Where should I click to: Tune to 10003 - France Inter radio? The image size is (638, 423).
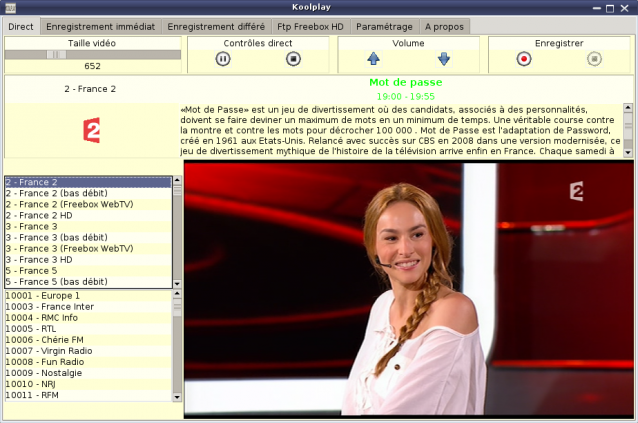88,307
